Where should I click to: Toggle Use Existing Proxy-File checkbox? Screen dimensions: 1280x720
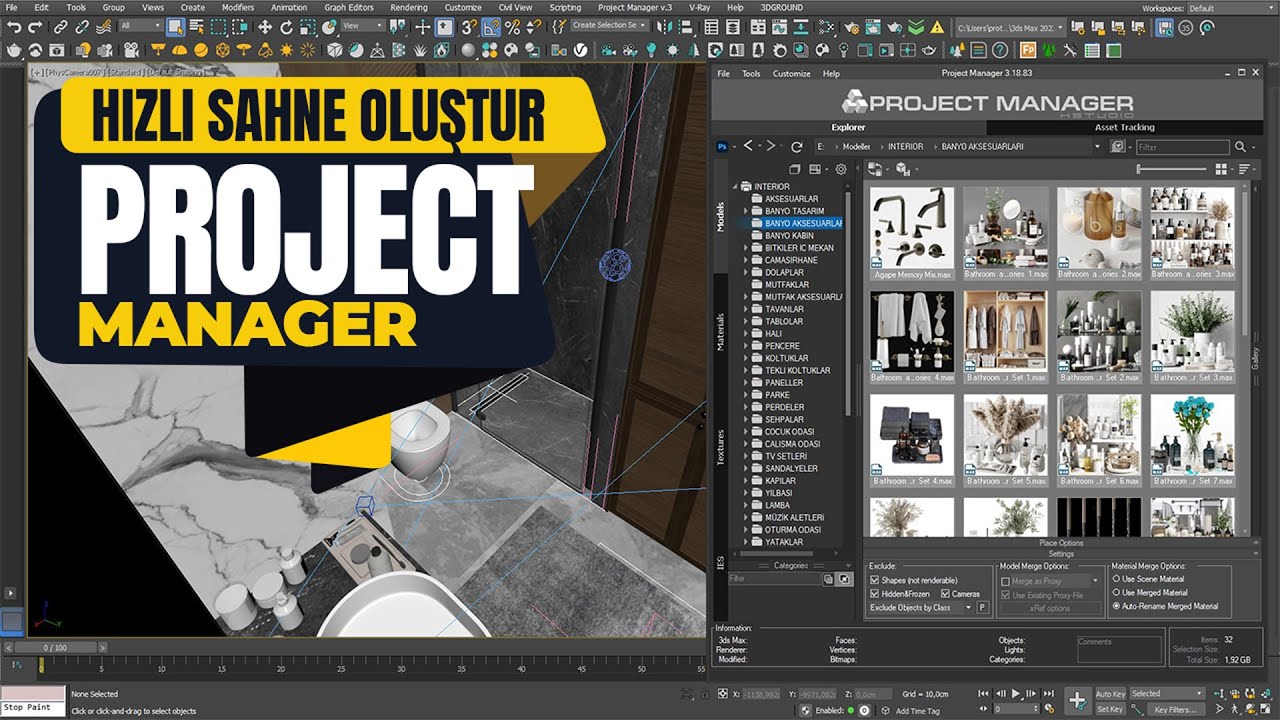(x=1006, y=595)
